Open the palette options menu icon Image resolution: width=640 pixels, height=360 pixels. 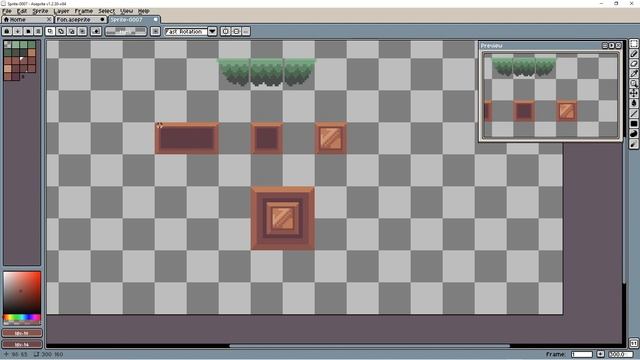tap(38, 31)
